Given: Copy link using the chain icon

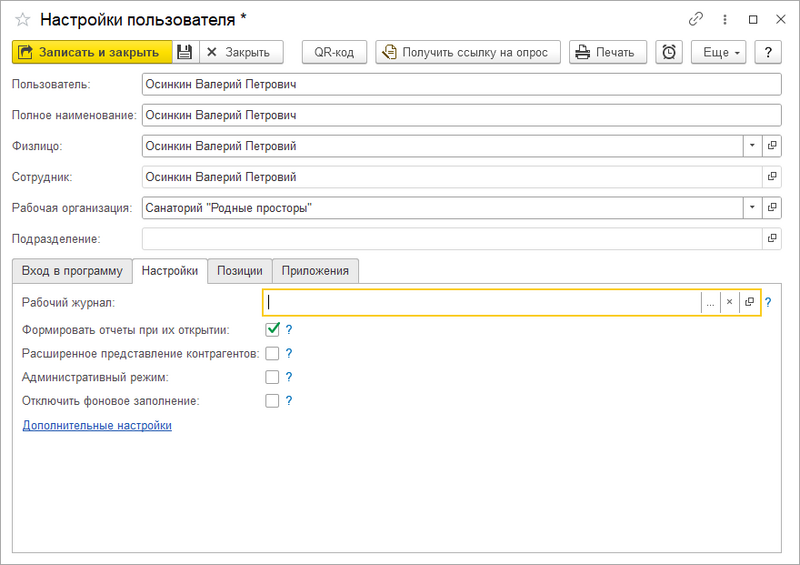Looking at the screenshot, I should pos(696,19).
